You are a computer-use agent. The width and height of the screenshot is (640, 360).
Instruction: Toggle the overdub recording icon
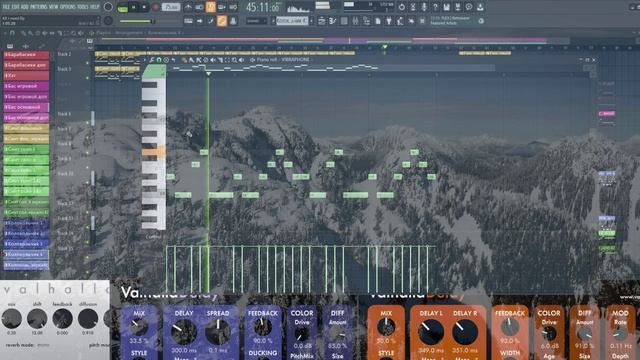(x=222, y=7)
